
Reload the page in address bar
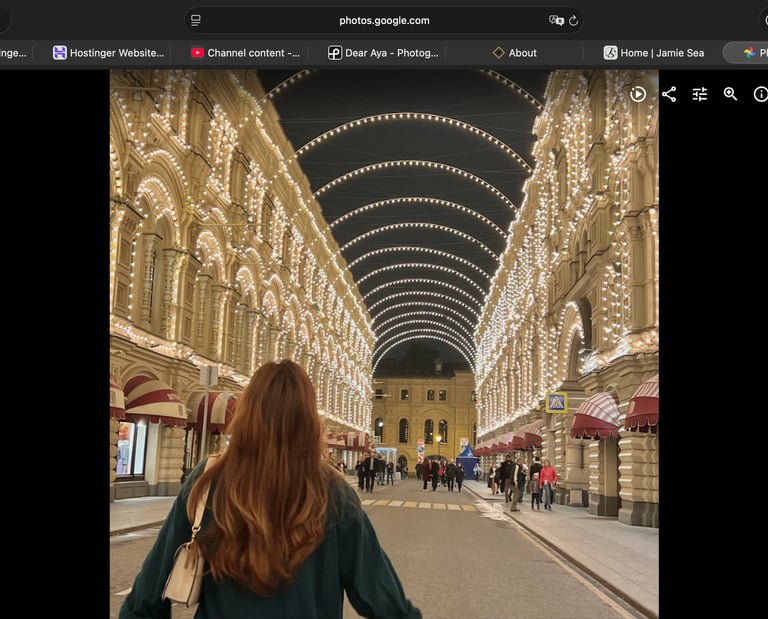(x=574, y=21)
